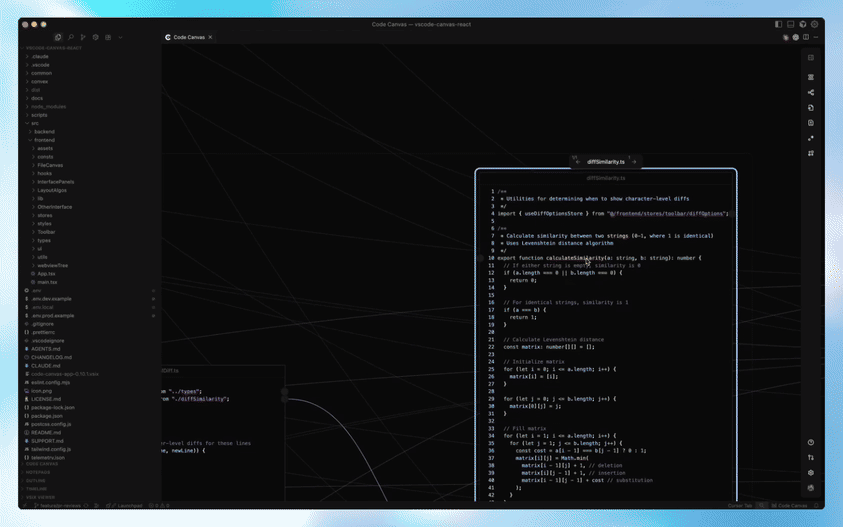Click the up-down arrows icon in the right toolbar
The image size is (843, 527).
point(811,458)
